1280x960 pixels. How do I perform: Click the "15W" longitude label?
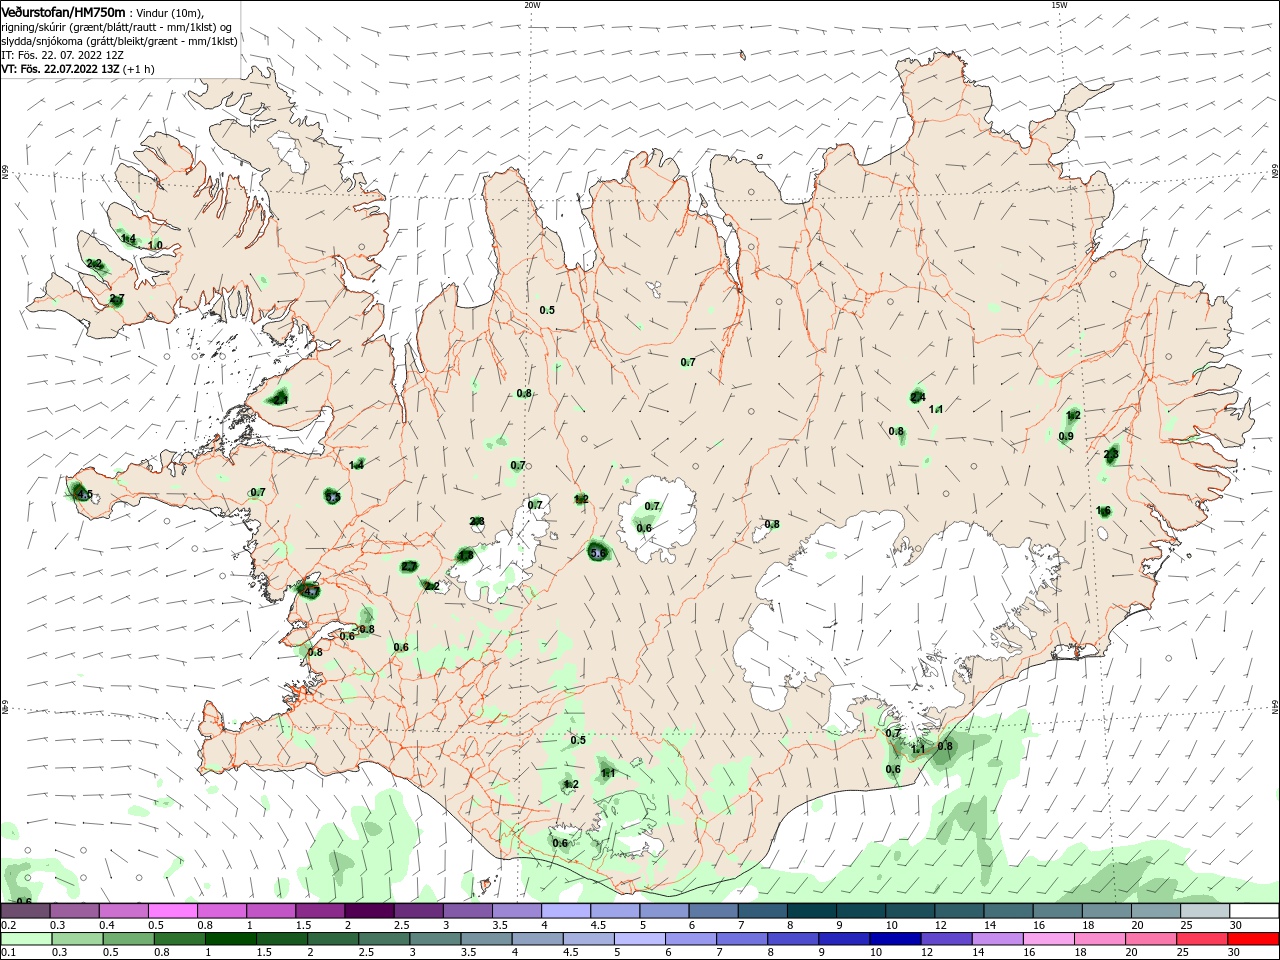[x=1059, y=5]
